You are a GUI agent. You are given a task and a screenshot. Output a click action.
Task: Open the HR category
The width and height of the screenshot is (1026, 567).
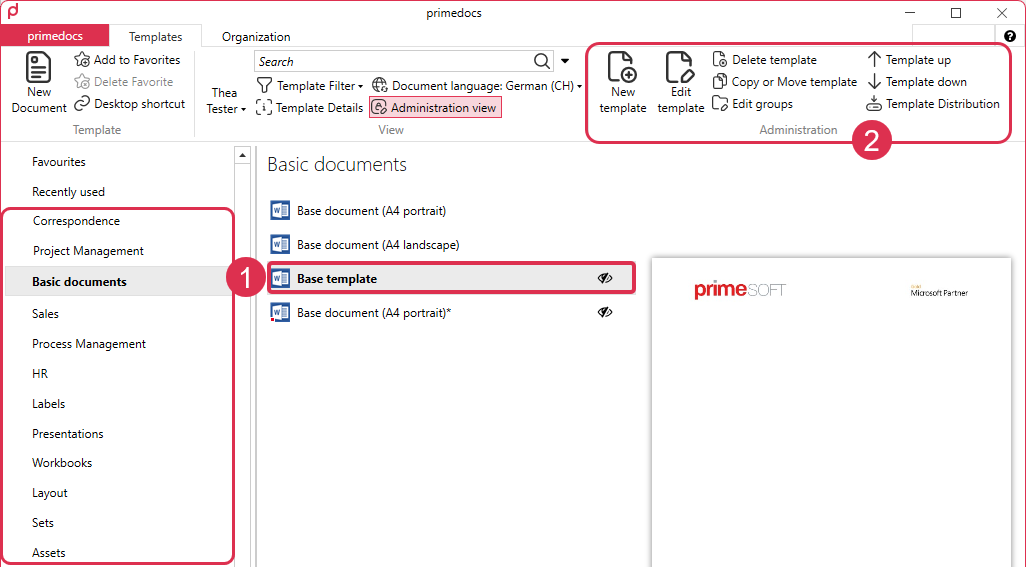coord(40,374)
